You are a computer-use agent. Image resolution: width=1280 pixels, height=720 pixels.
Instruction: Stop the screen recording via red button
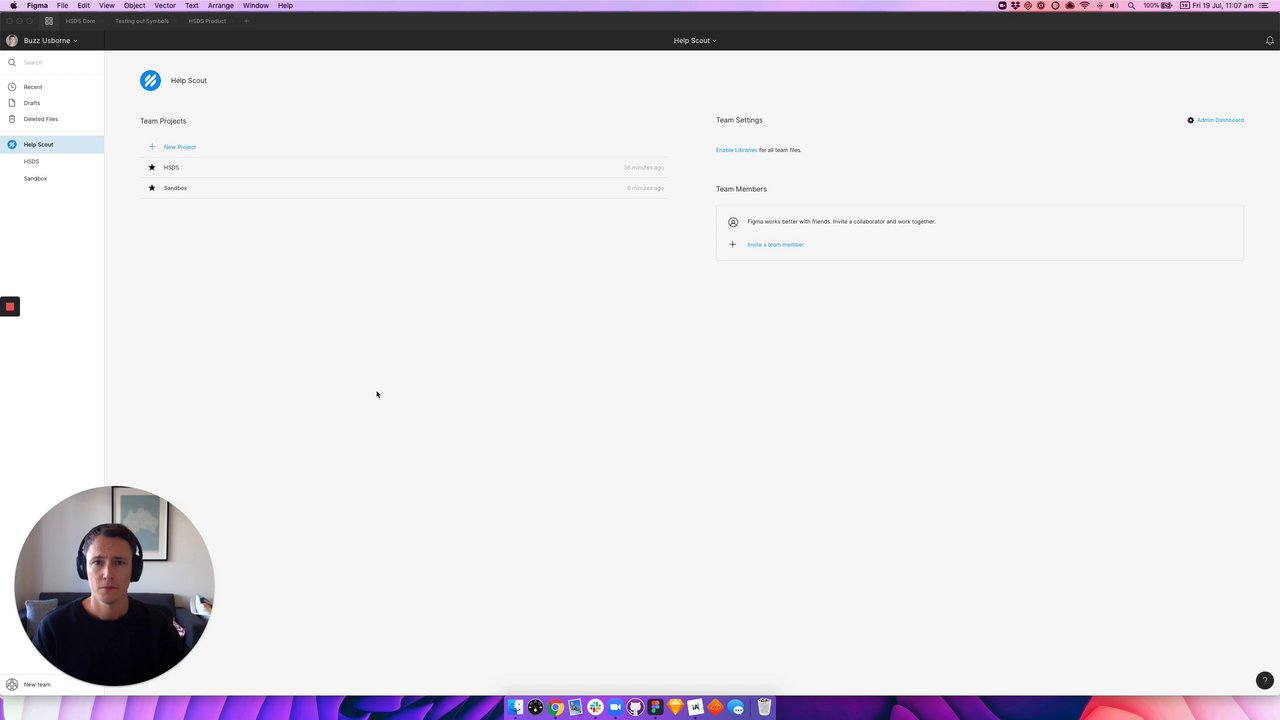coord(10,307)
